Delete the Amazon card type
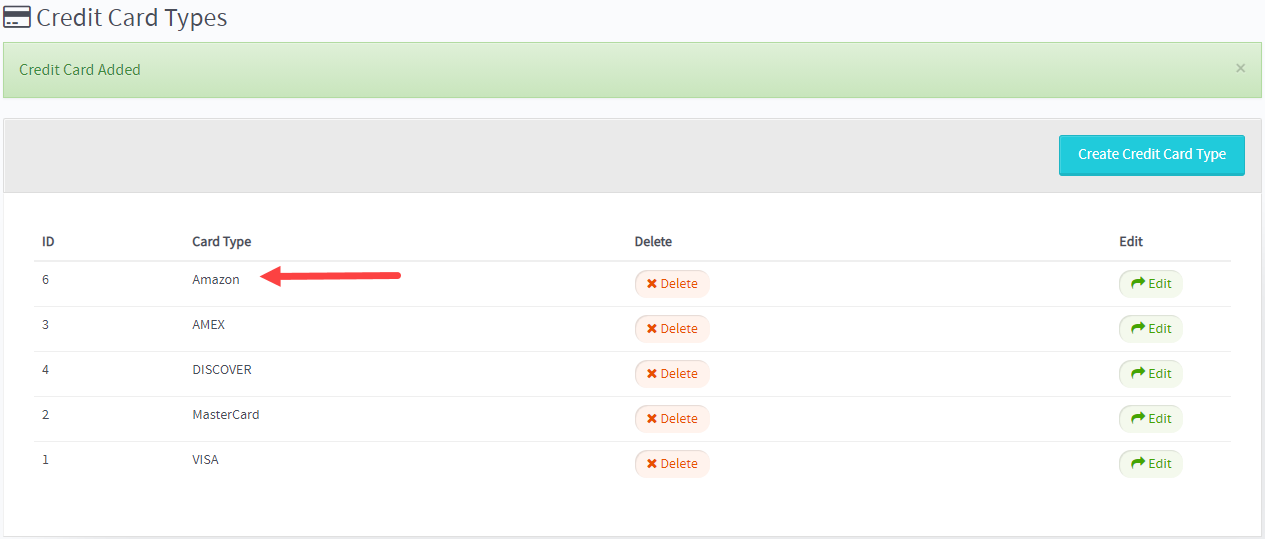This screenshot has width=1265, height=539. point(672,284)
